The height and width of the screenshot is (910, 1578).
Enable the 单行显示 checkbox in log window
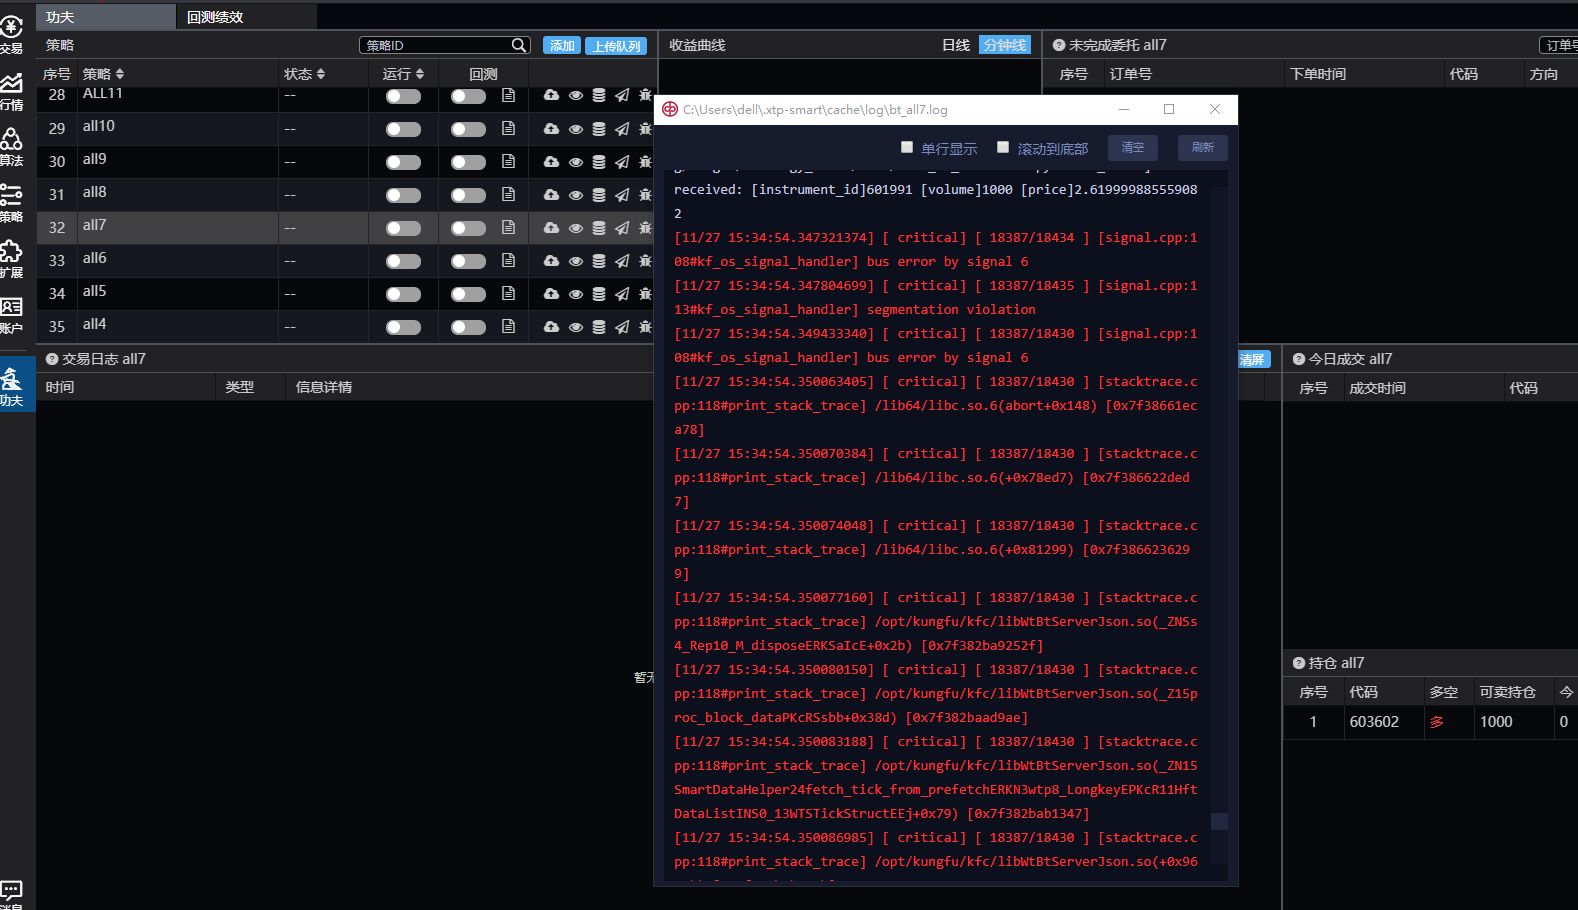coord(907,147)
